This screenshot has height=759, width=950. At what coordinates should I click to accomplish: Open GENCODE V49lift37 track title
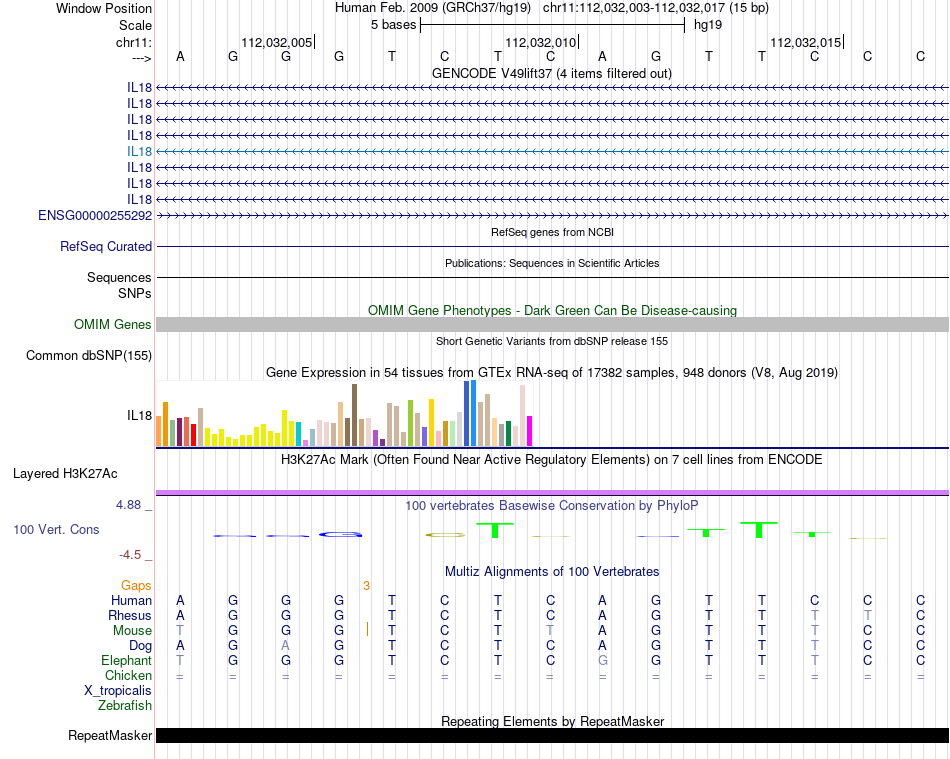(x=551, y=73)
